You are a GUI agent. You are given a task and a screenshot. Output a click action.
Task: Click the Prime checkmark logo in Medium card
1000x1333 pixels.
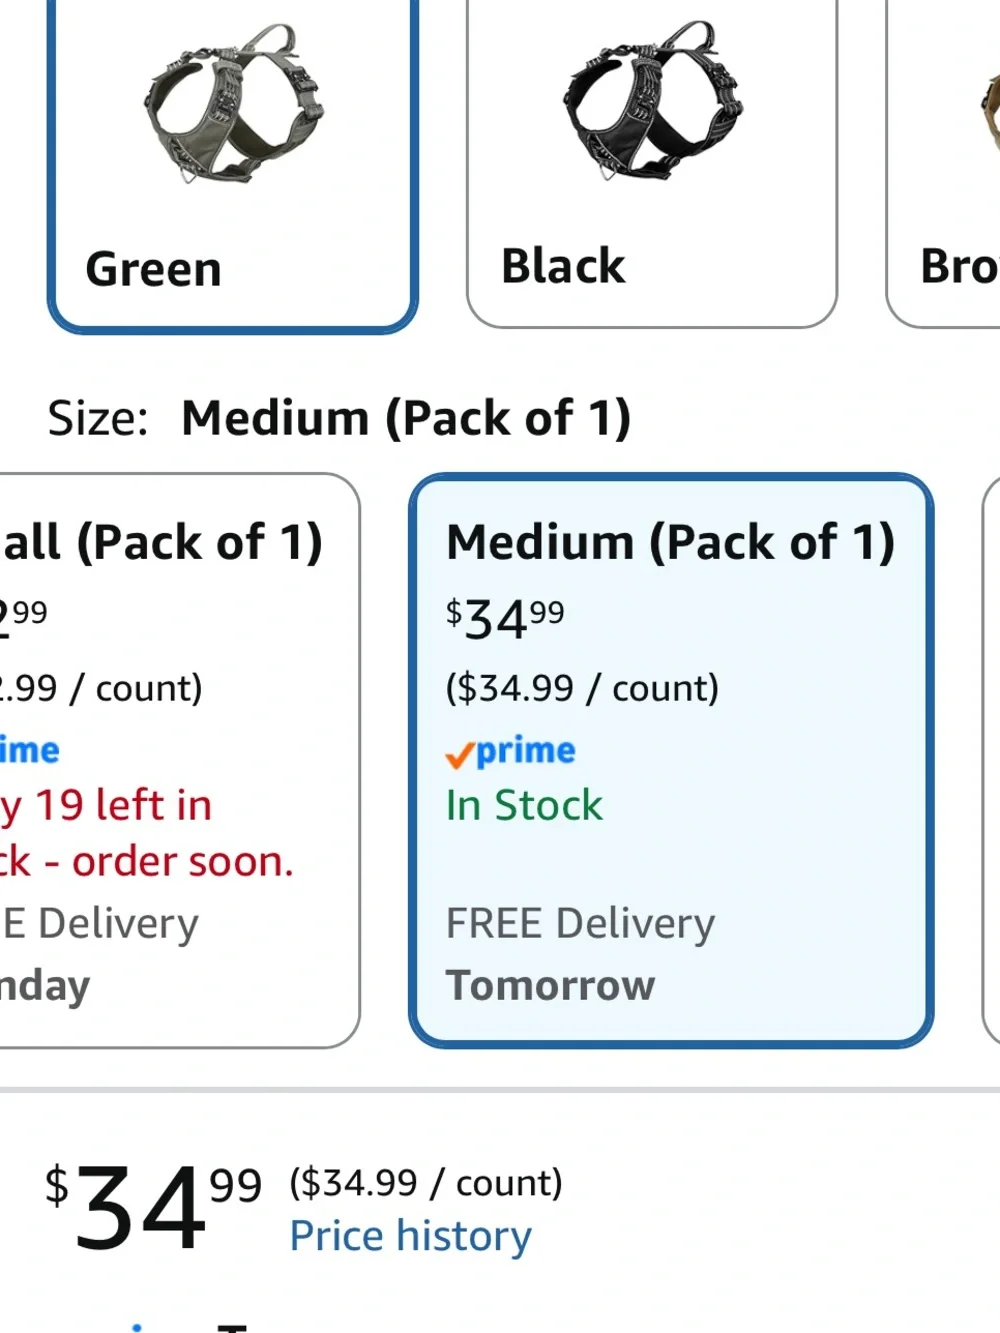tap(511, 751)
